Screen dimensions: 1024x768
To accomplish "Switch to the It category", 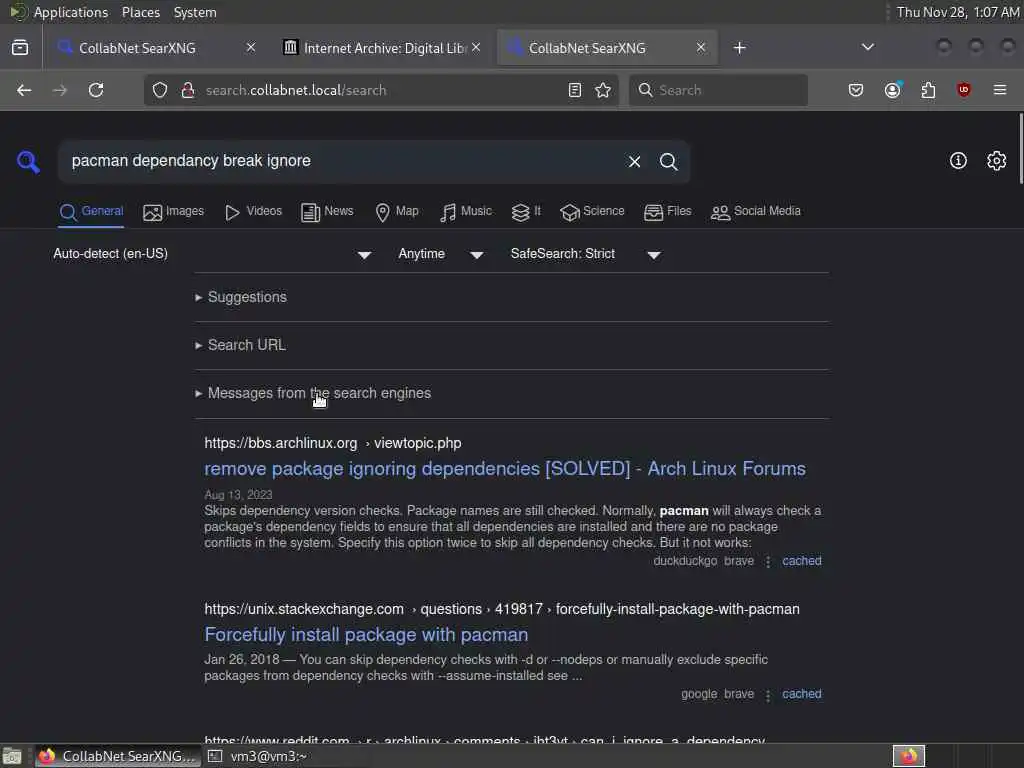I will 526,212.
